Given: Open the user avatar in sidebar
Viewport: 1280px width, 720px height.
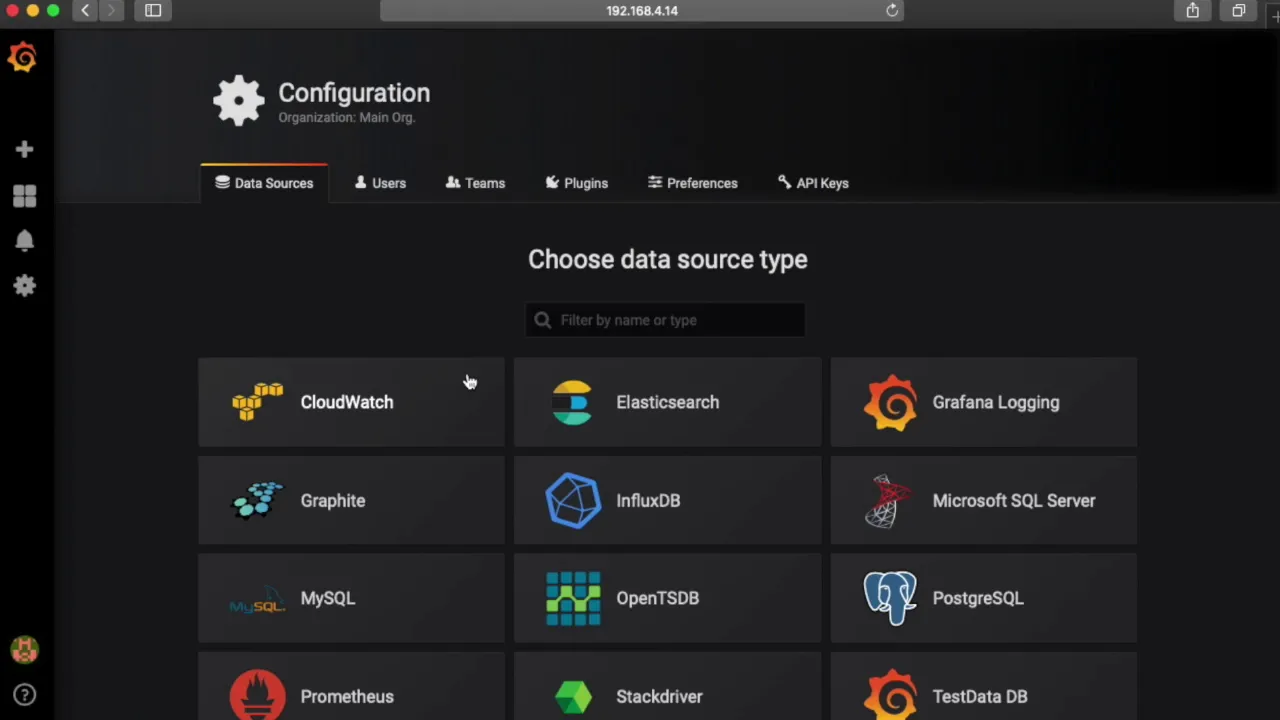Looking at the screenshot, I should coord(24,650).
